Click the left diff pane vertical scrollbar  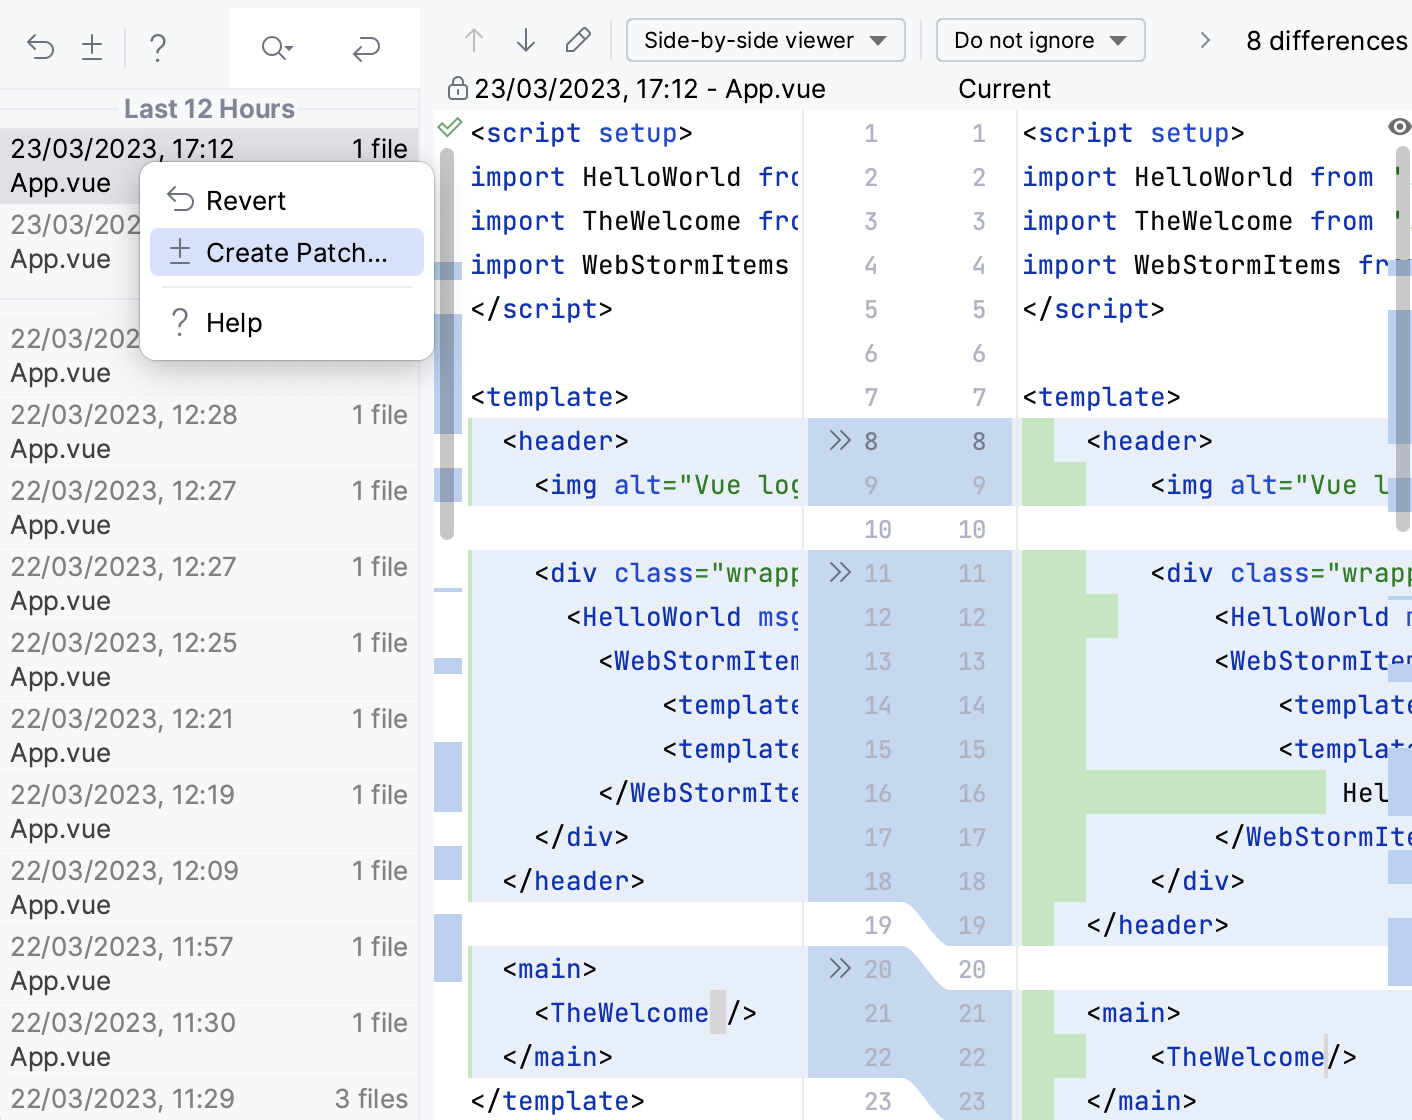coord(447,340)
